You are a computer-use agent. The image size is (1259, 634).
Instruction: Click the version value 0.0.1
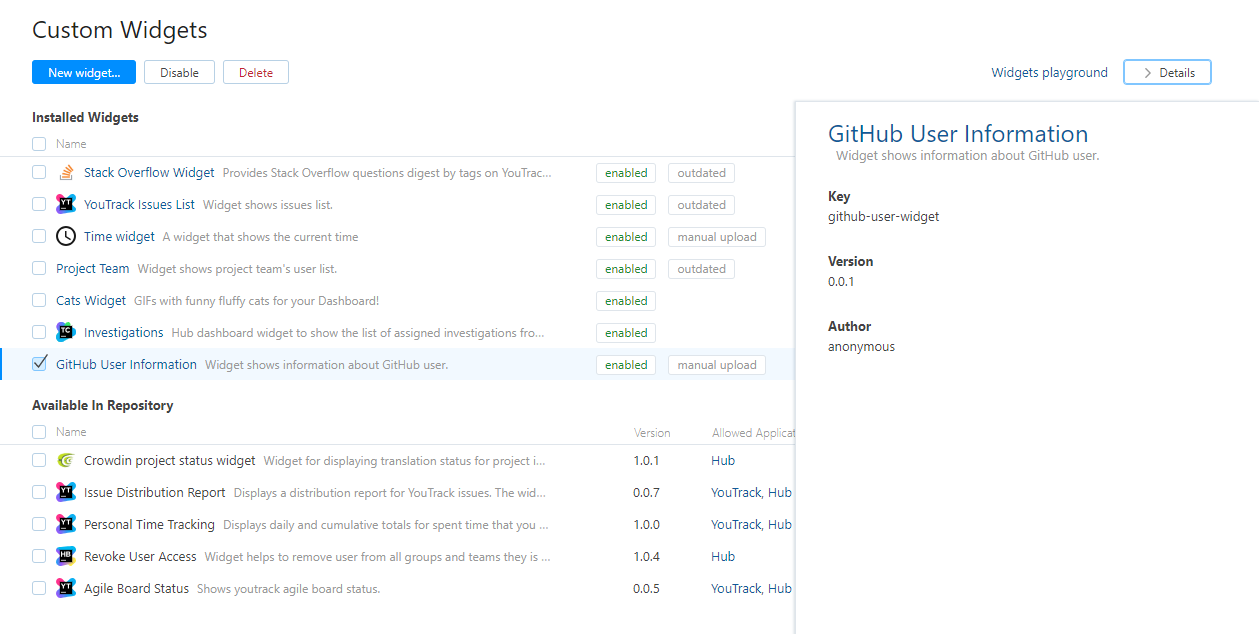tap(841, 281)
